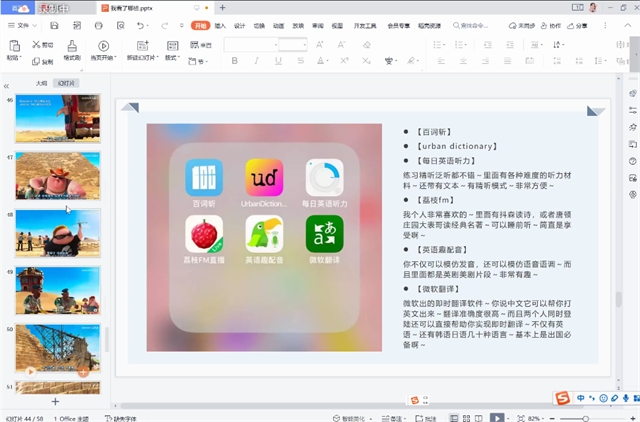Open the Insert ribbon tab
Image resolution: width=640 pixels, height=422 pixels.
click(220, 26)
